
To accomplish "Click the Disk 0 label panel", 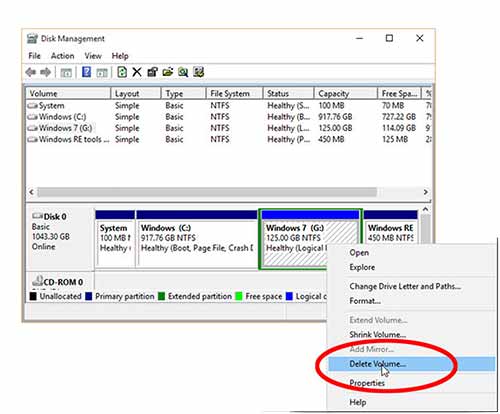I will click(x=59, y=237).
